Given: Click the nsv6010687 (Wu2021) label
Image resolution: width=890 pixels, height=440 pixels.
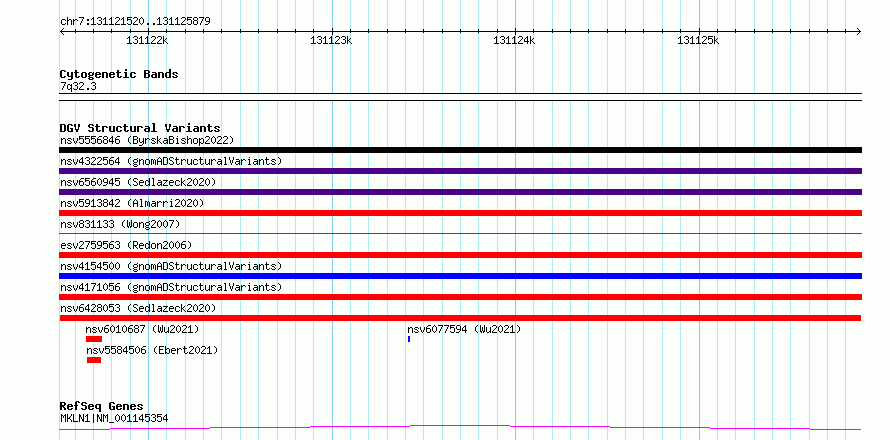Looking at the screenshot, I should 142,329.
